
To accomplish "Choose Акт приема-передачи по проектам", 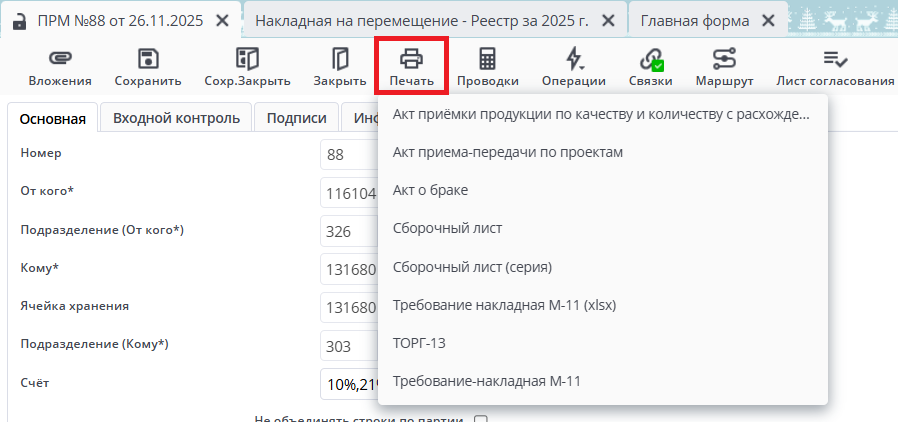I will [602, 152].
